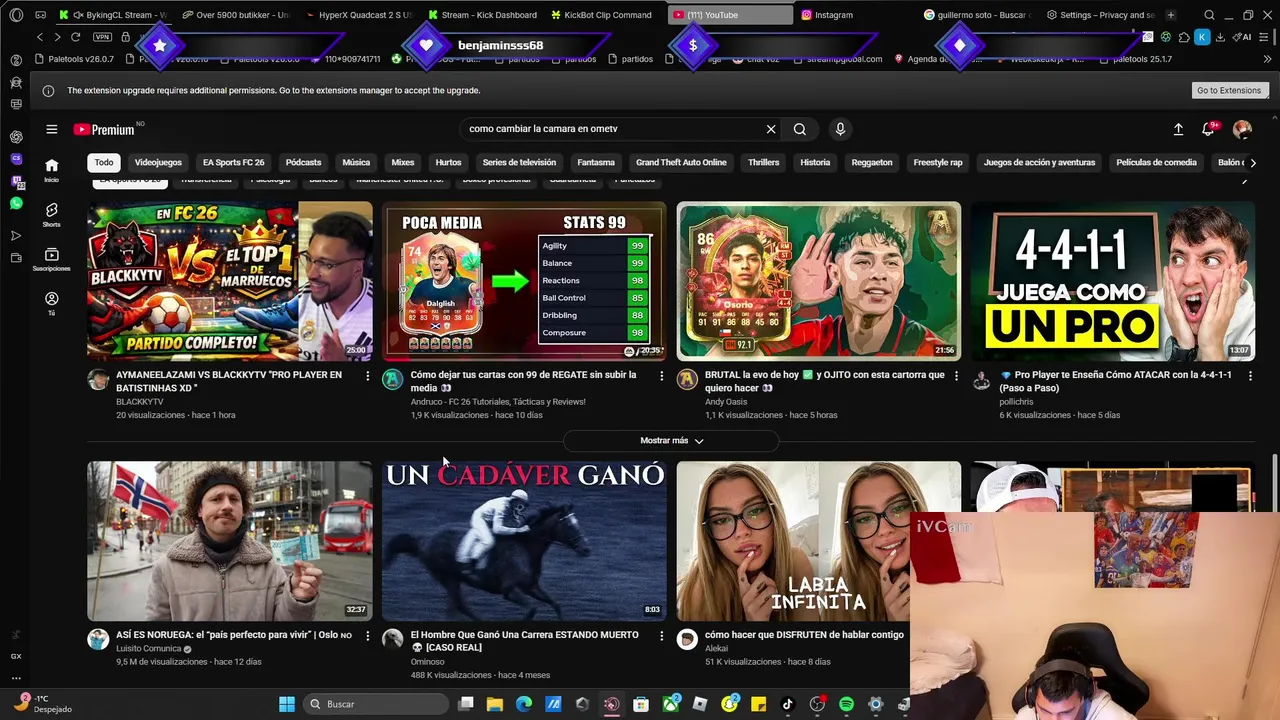Open BLACKKYTV channel link
This screenshot has height=720, width=1280.
pyautogui.click(x=139, y=402)
